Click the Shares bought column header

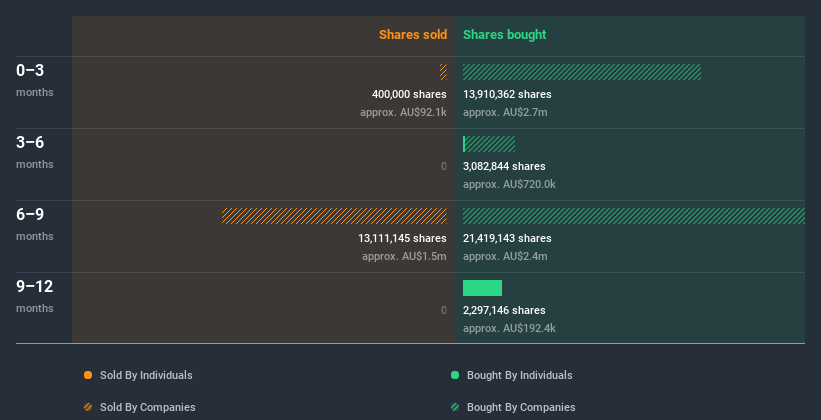click(x=505, y=35)
